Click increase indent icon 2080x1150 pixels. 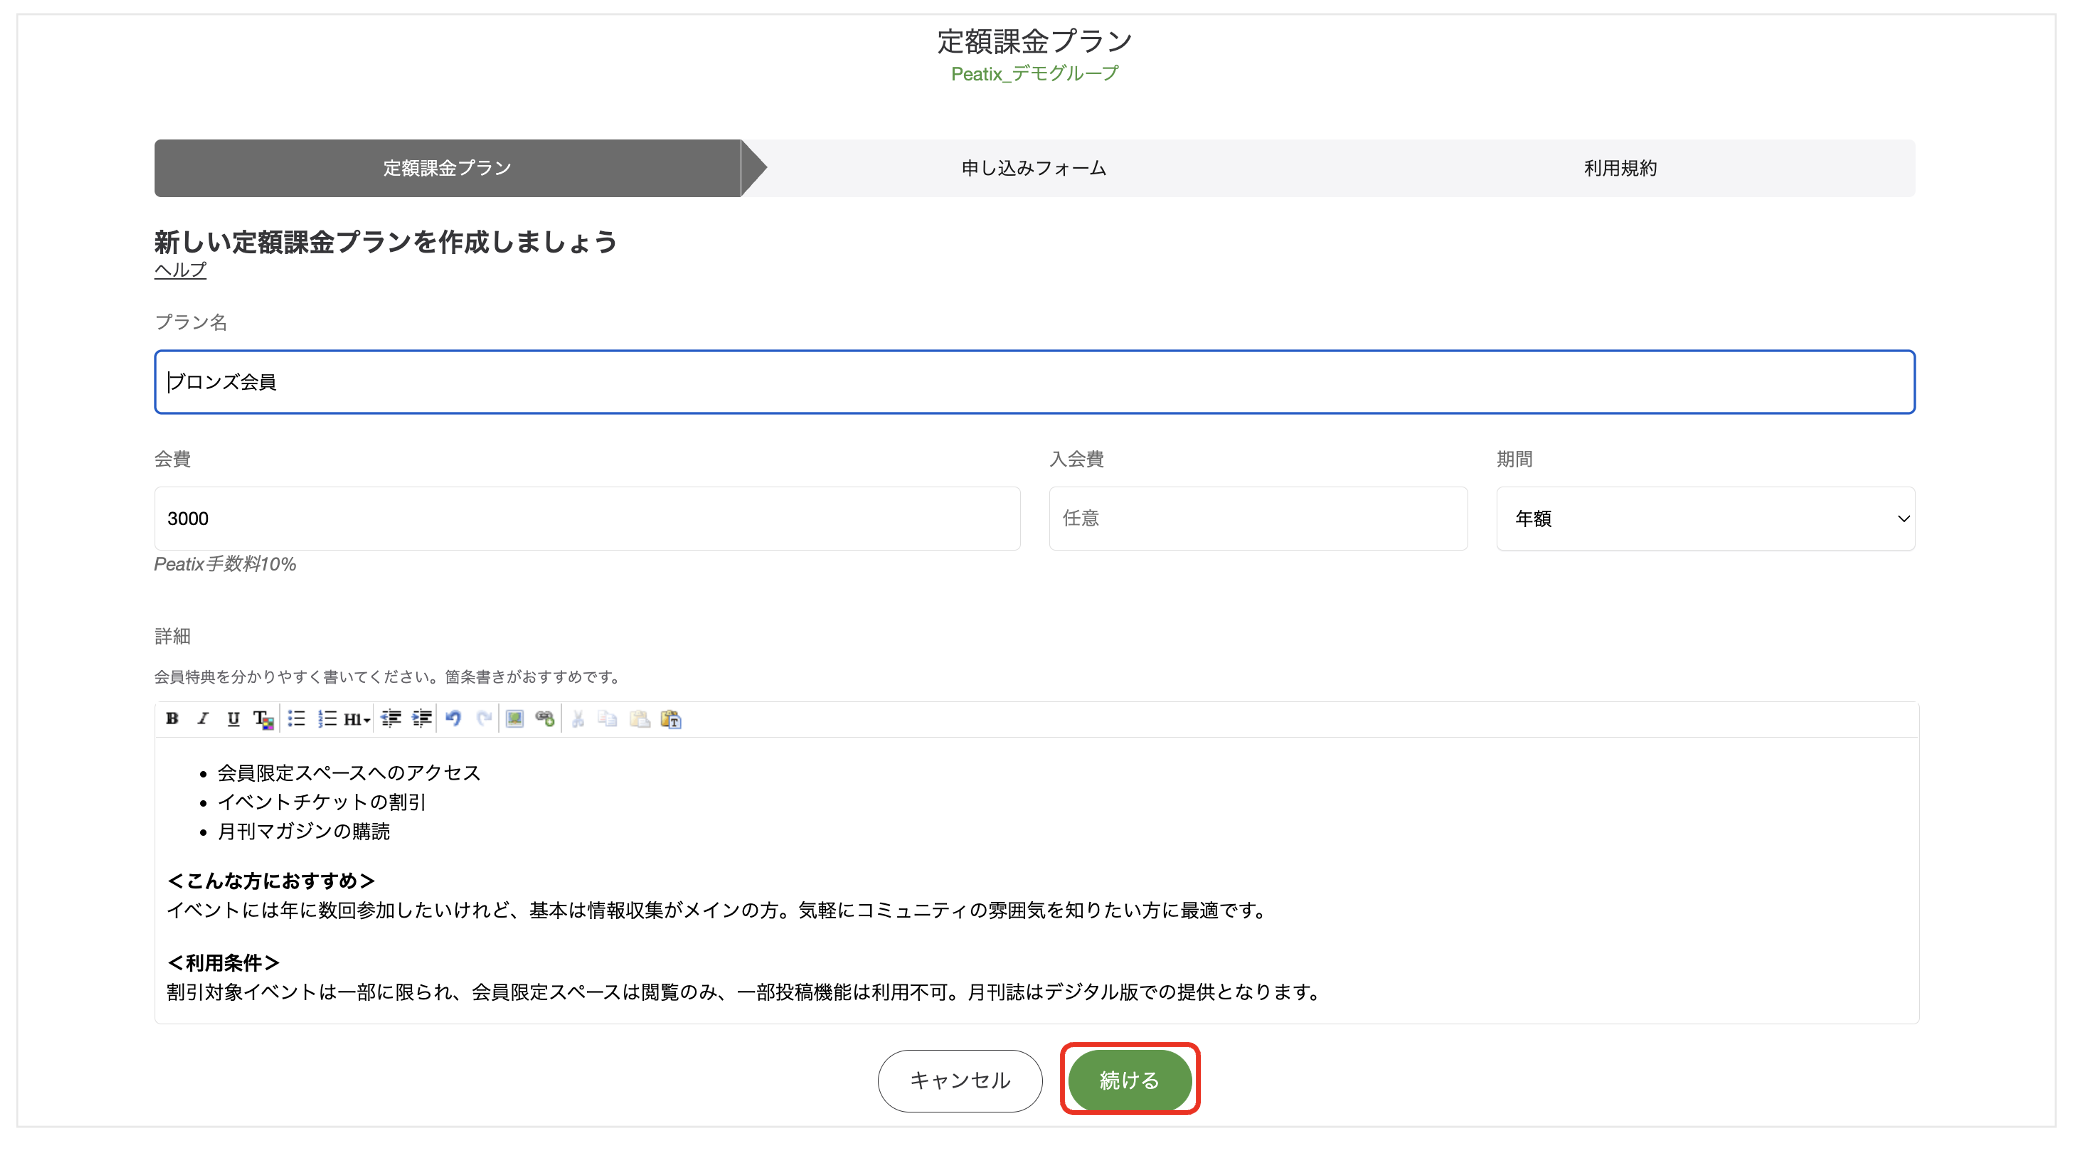point(422,719)
